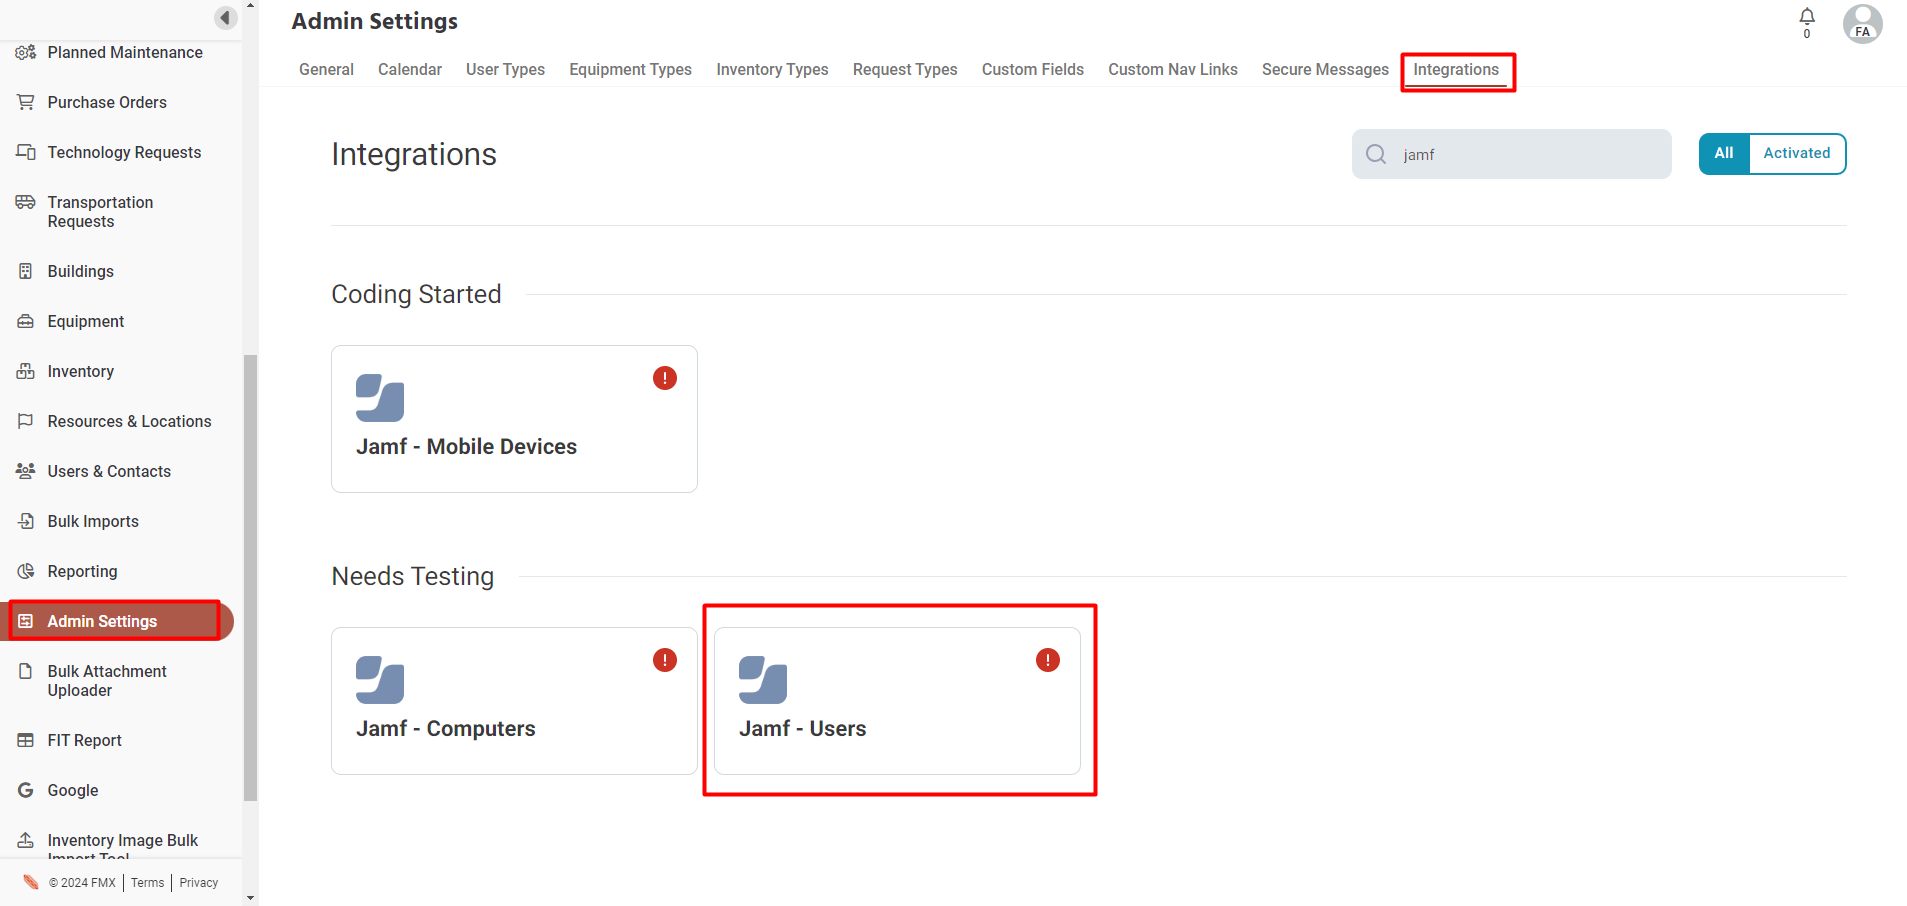Screen dimensions: 1907x906
Task: Select the Inventory Types tab
Action: pyautogui.click(x=772, y=69)
